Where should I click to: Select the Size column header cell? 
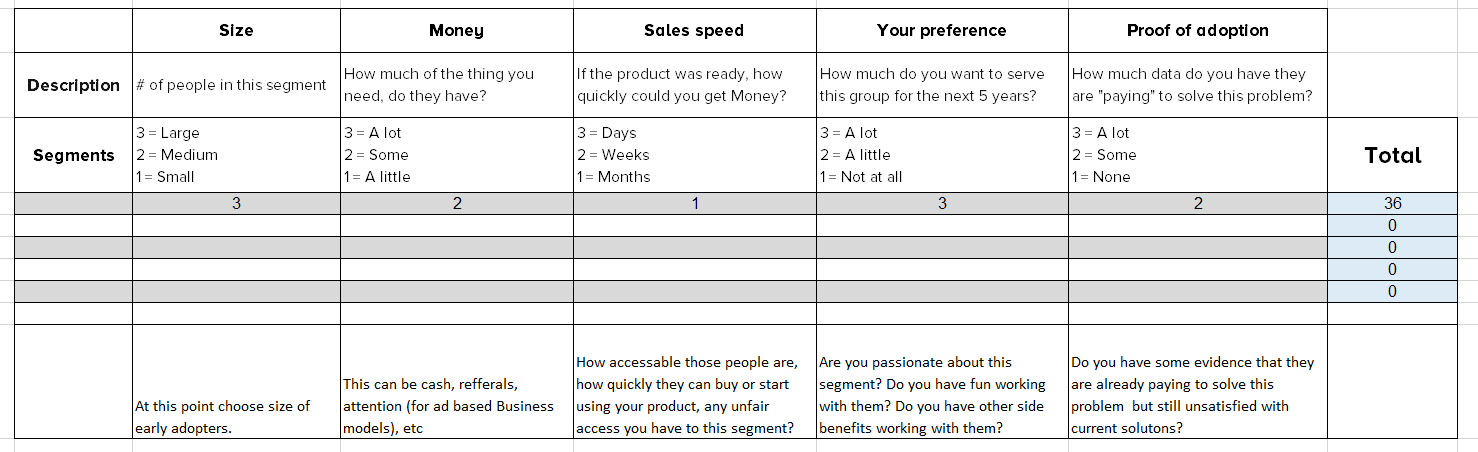point(236,30)
